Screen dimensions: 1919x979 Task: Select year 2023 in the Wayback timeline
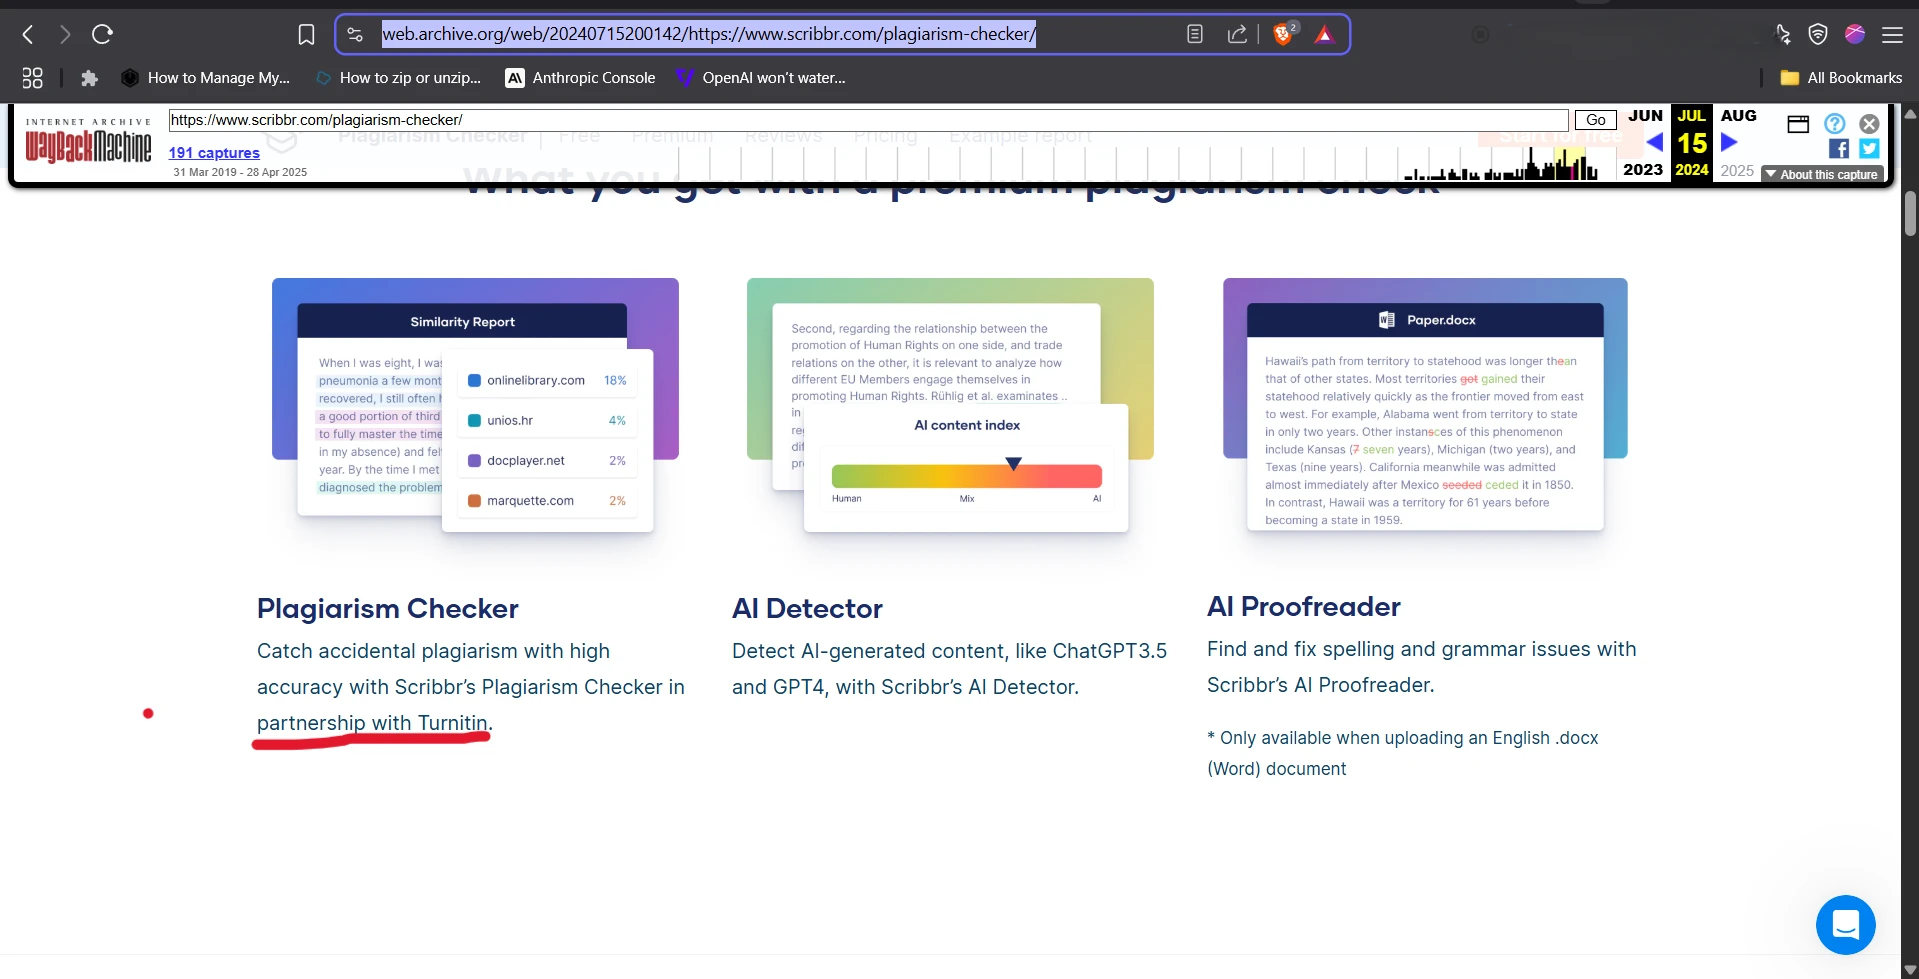[x=1643, y=170]
